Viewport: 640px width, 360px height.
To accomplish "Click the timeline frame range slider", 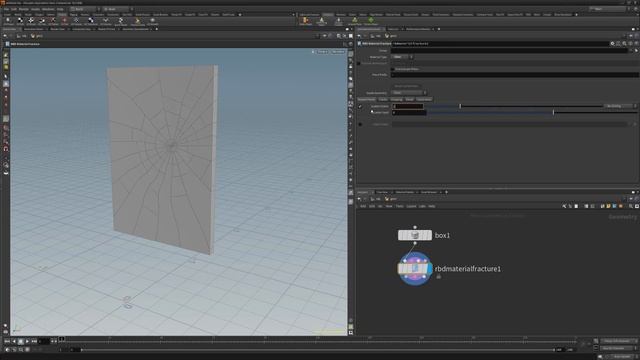I will coord(318,349).
